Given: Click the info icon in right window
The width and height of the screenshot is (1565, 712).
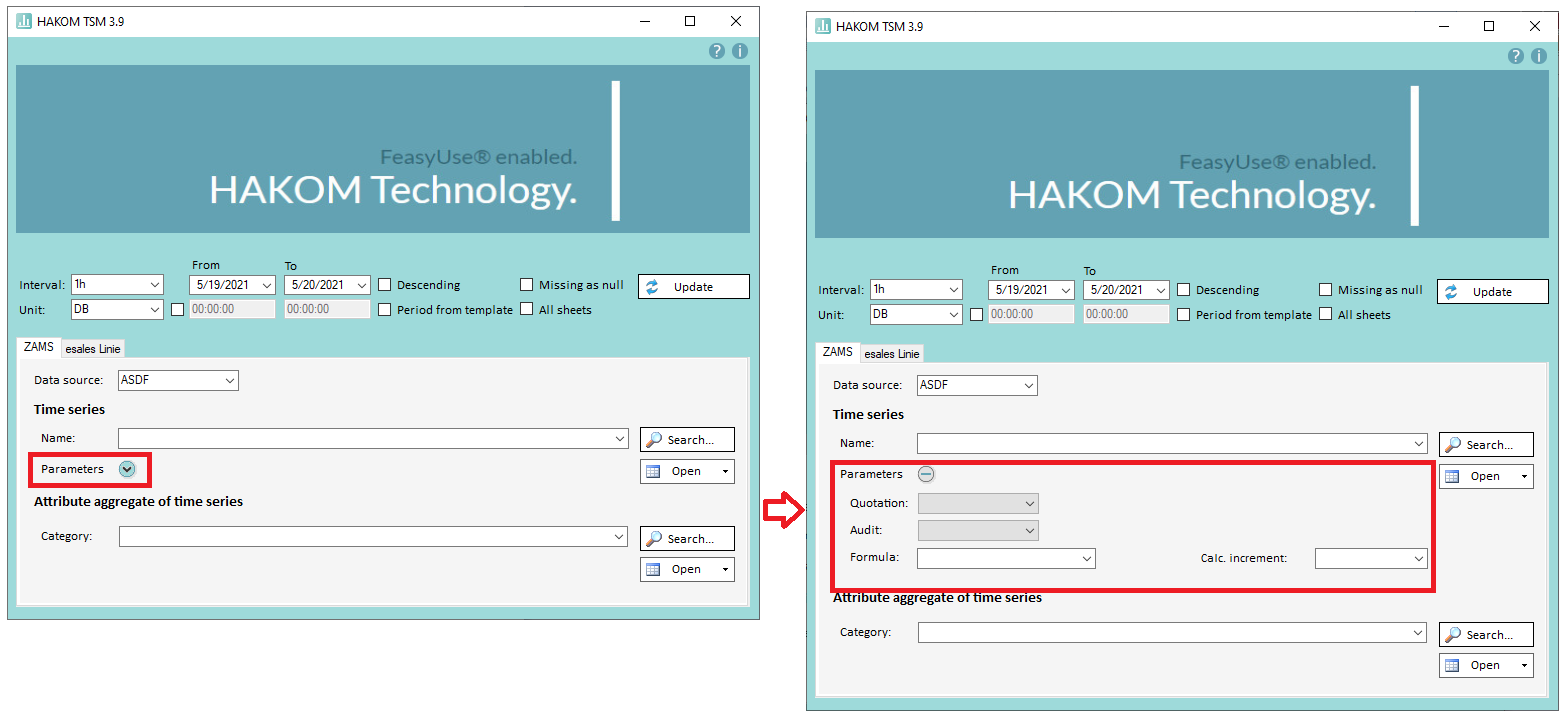Looking at the screenshot, I should tap(1539, 56).
